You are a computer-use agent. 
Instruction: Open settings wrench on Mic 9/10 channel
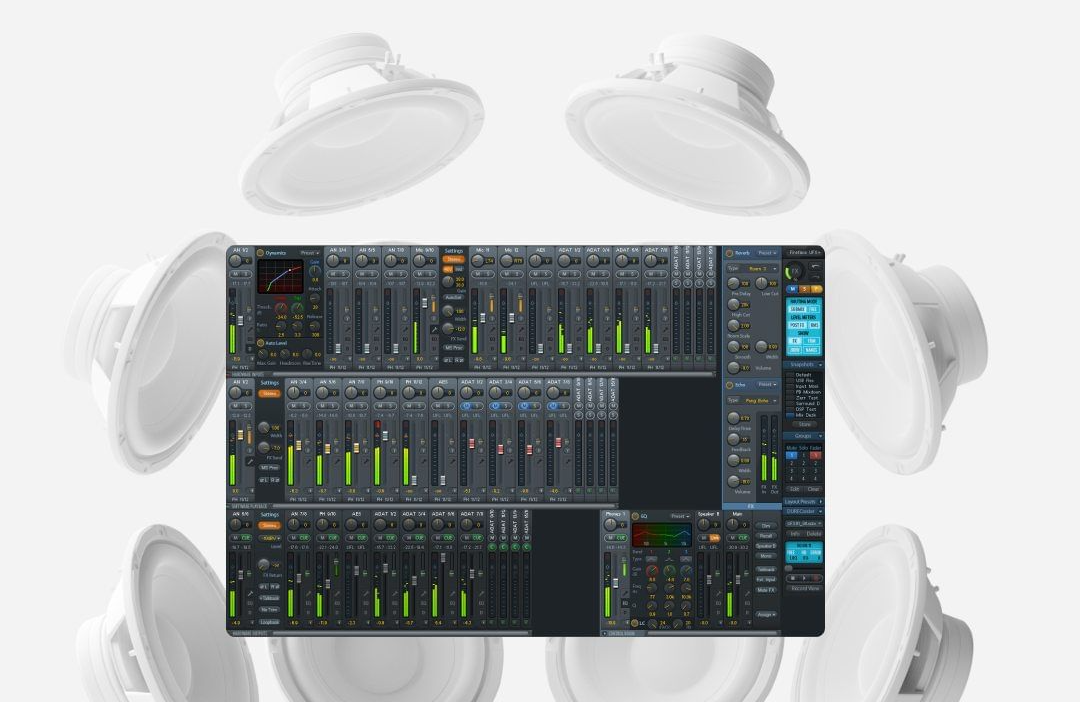[433, 328]
